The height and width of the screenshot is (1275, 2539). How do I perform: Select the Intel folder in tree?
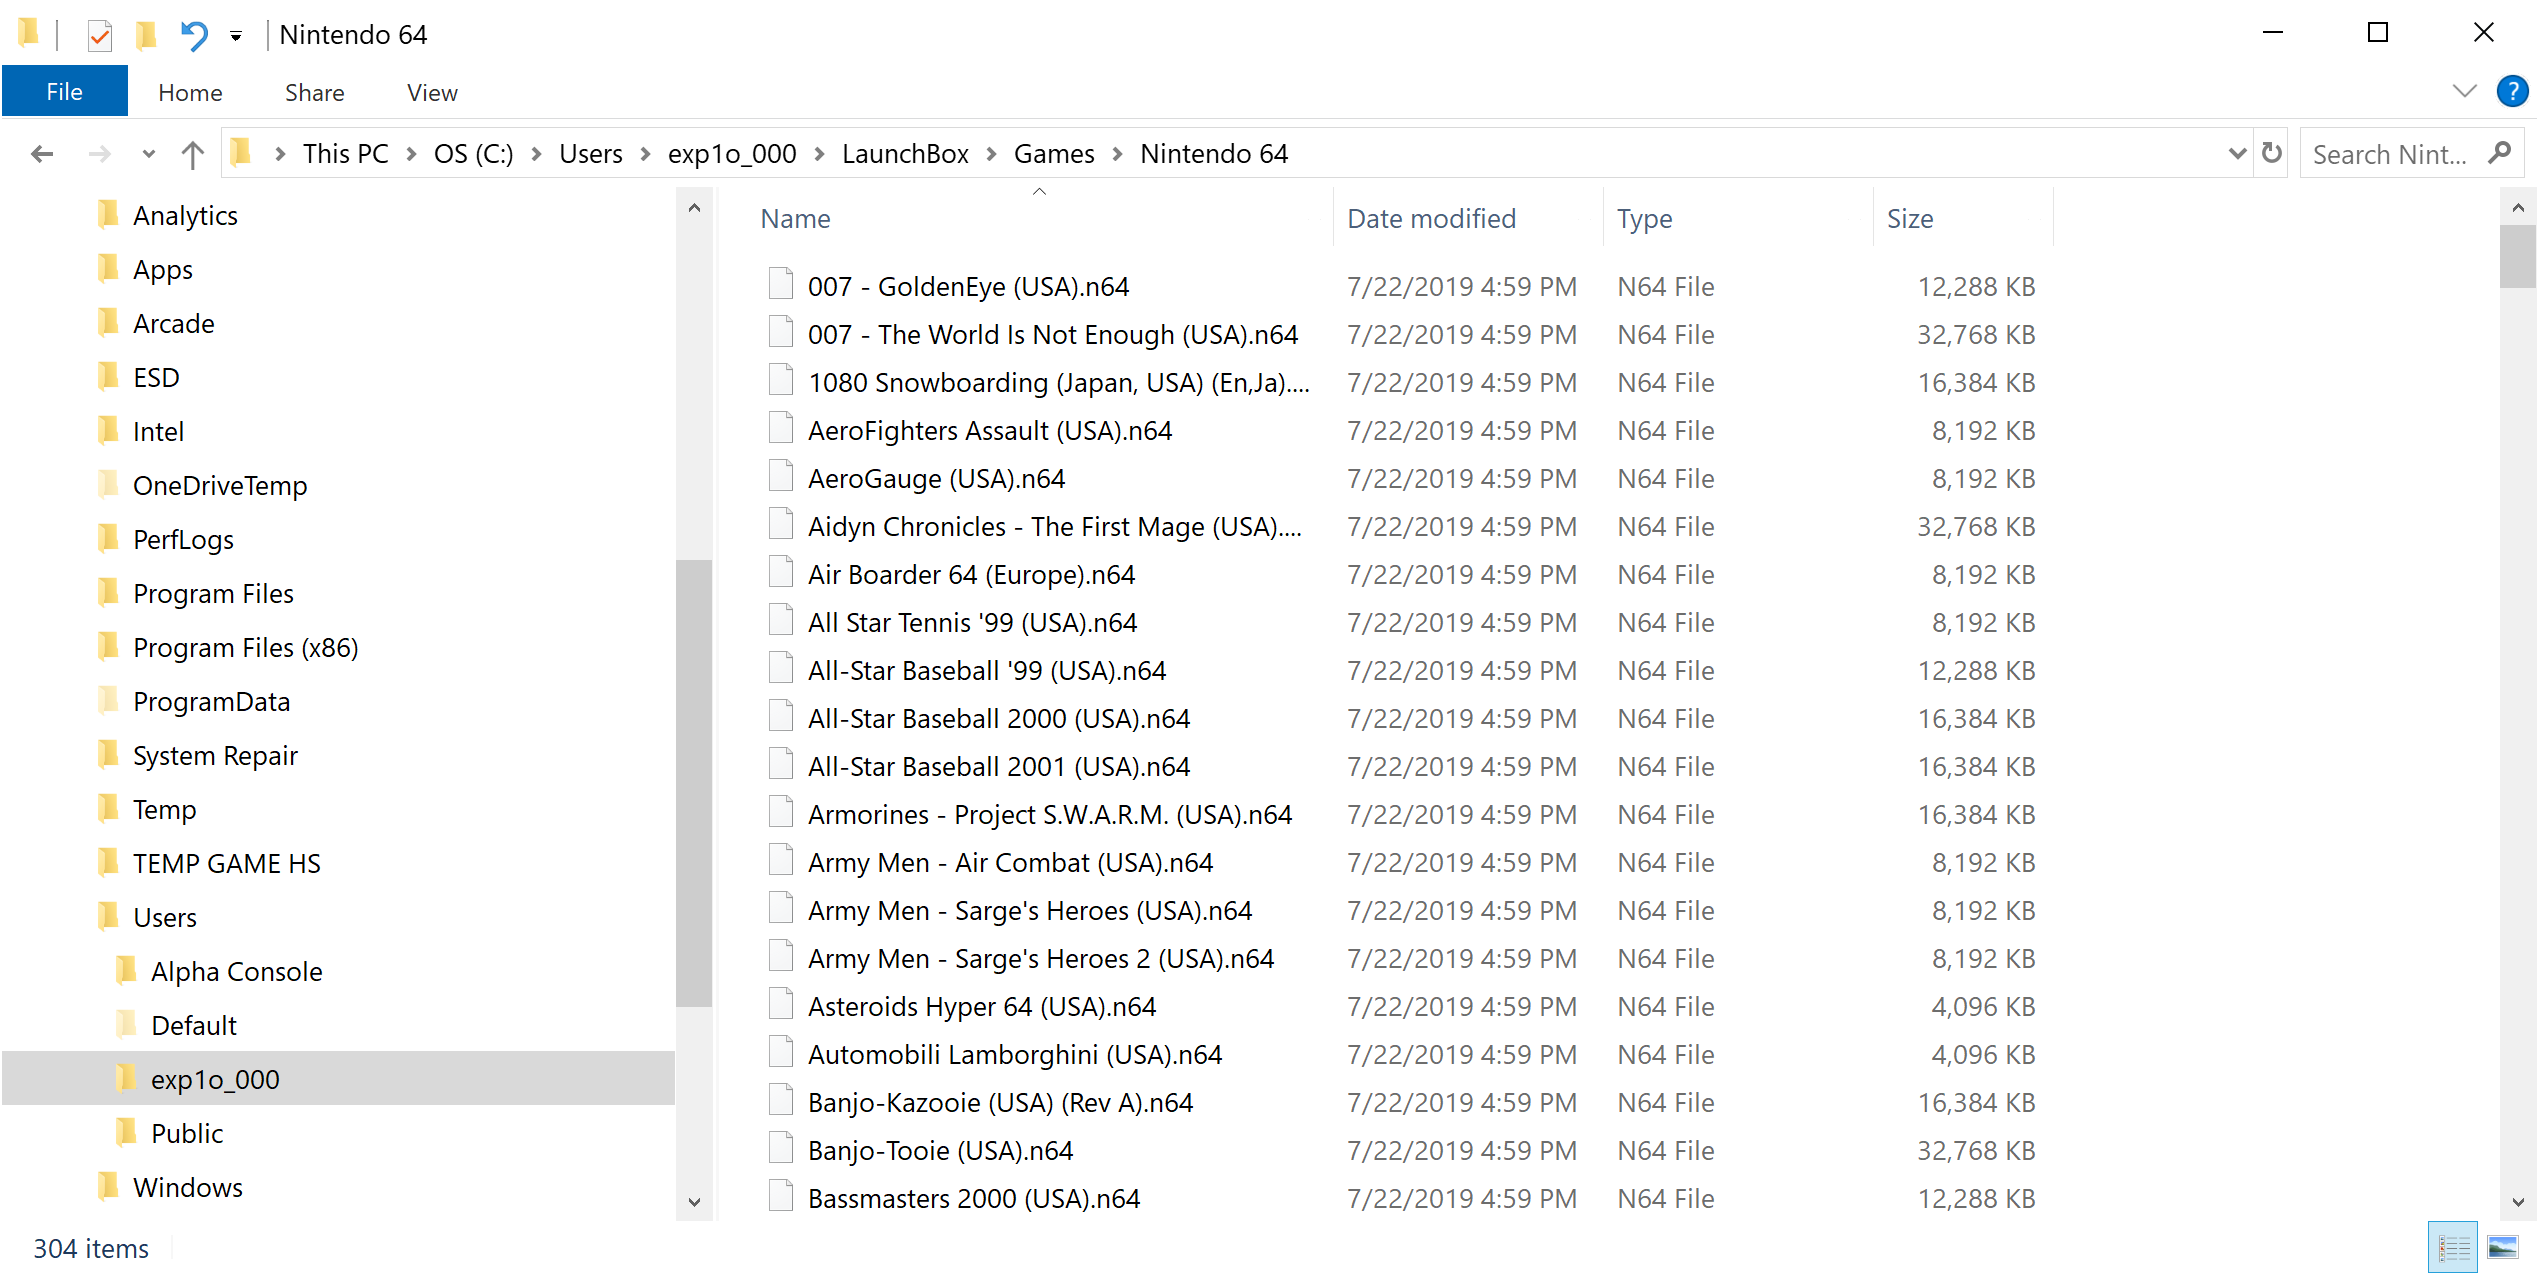pyautogui.click(x=158, y=432)
